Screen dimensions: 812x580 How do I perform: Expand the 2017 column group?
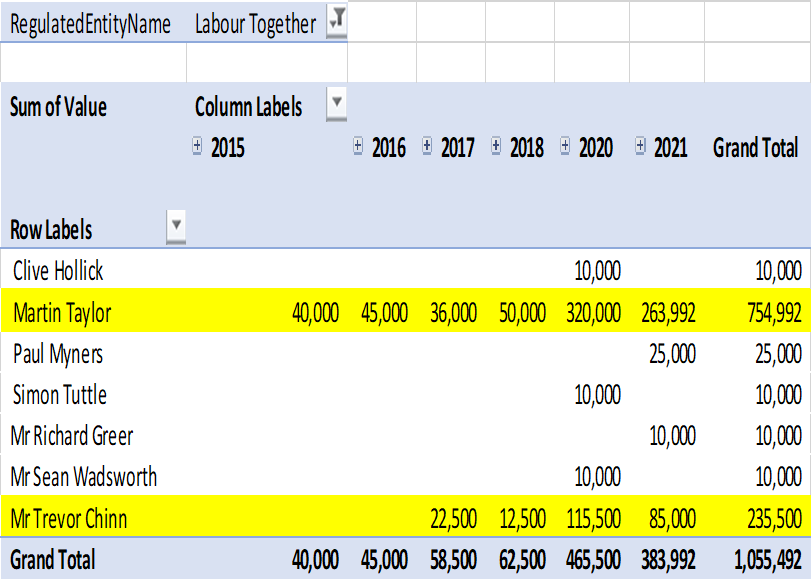point(427,146)
